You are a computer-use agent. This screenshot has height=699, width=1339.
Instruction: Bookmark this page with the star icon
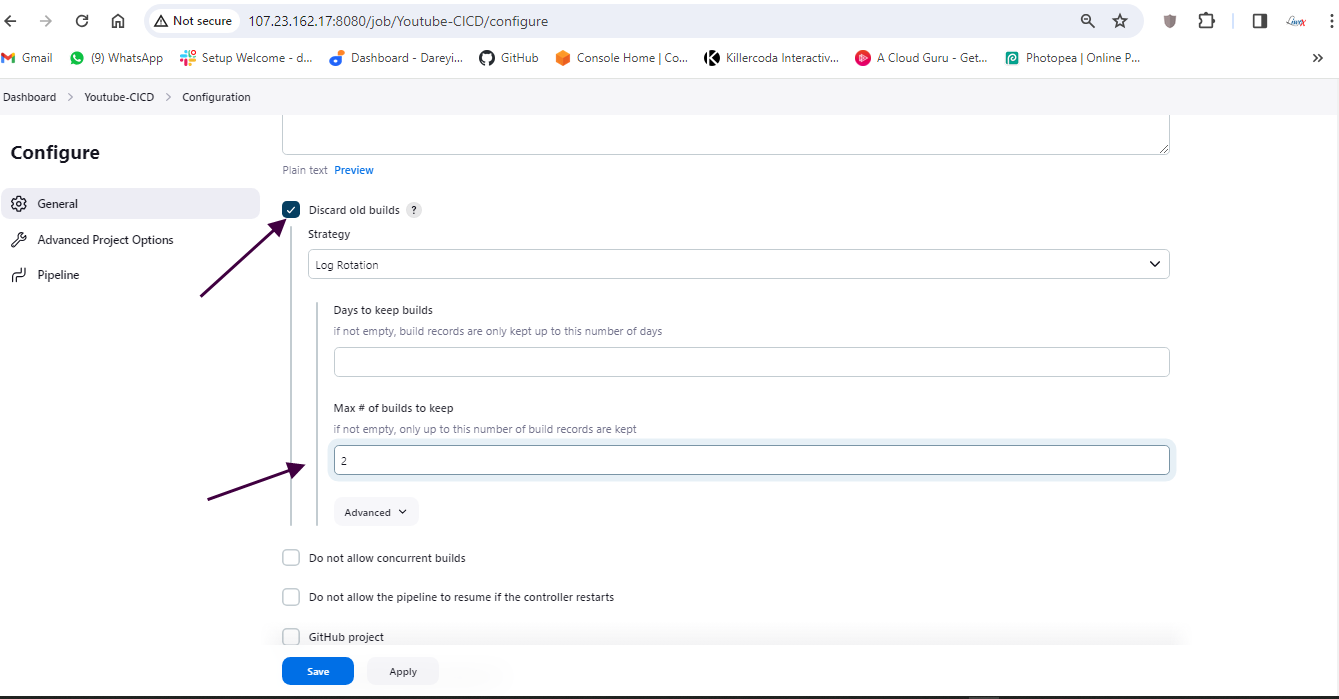pos(1120,21)
